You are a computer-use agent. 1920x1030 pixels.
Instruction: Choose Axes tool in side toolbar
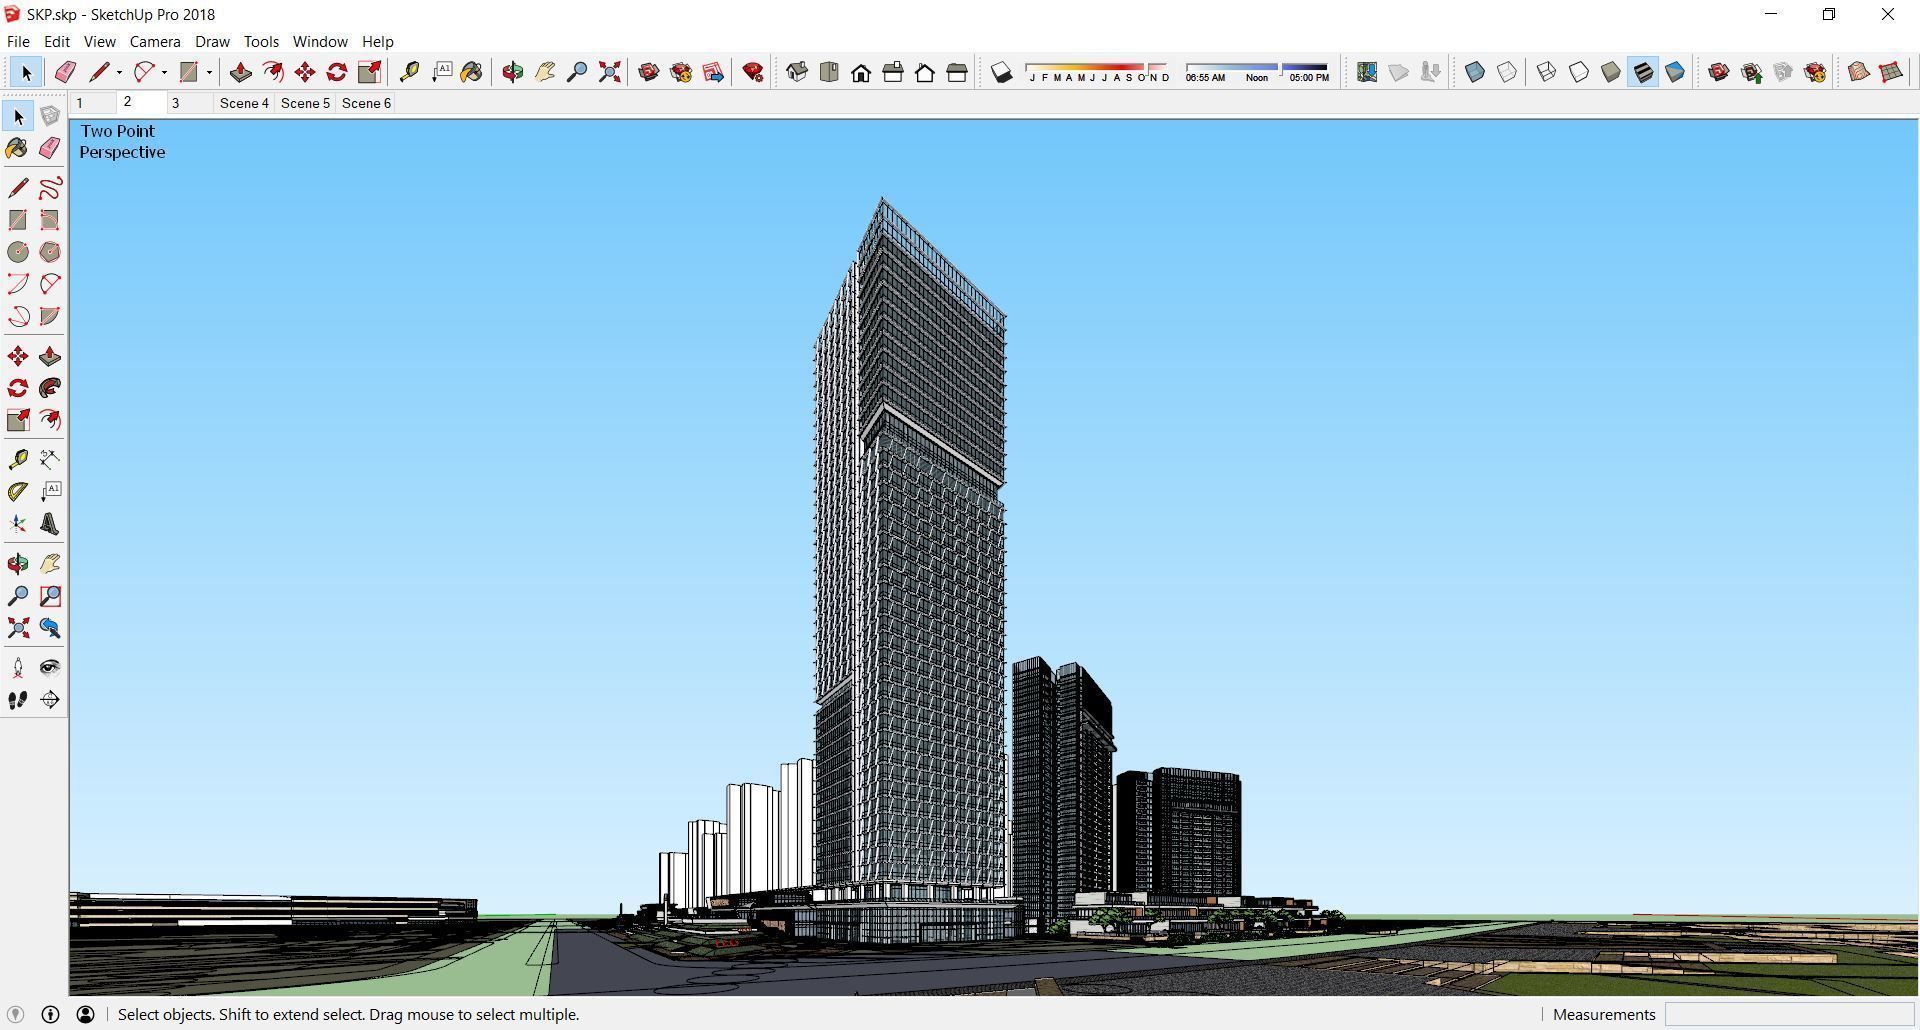point(18,524)
